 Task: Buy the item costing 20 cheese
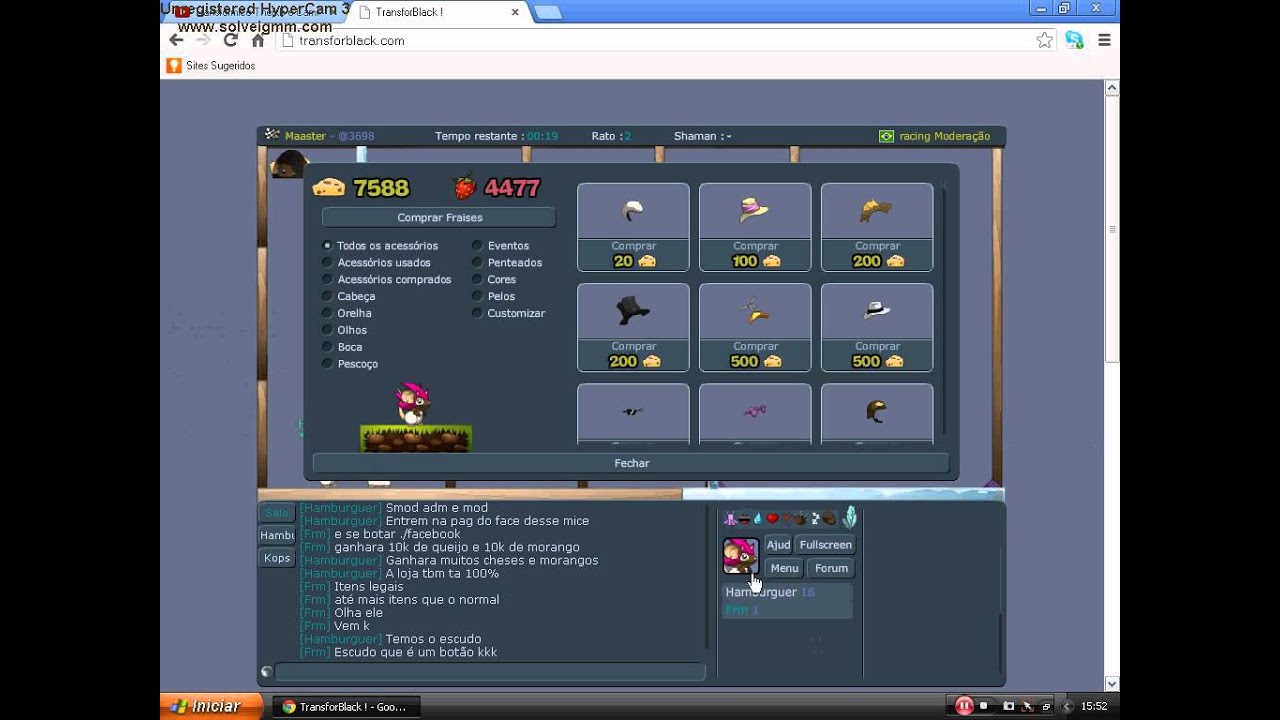[x=633, y=254]
